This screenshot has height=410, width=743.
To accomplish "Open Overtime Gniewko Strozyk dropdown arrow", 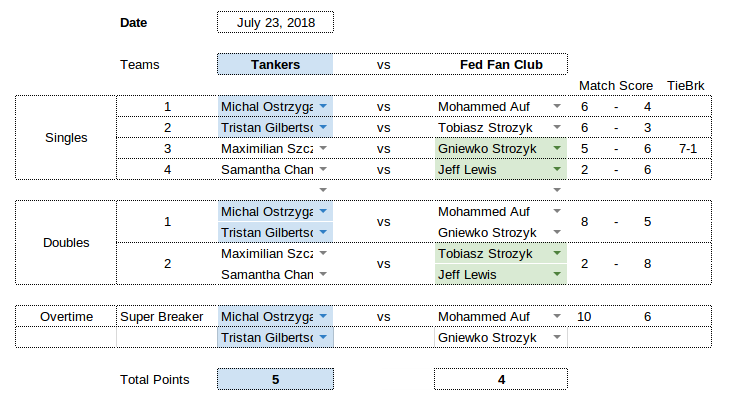I will [557, 337].
